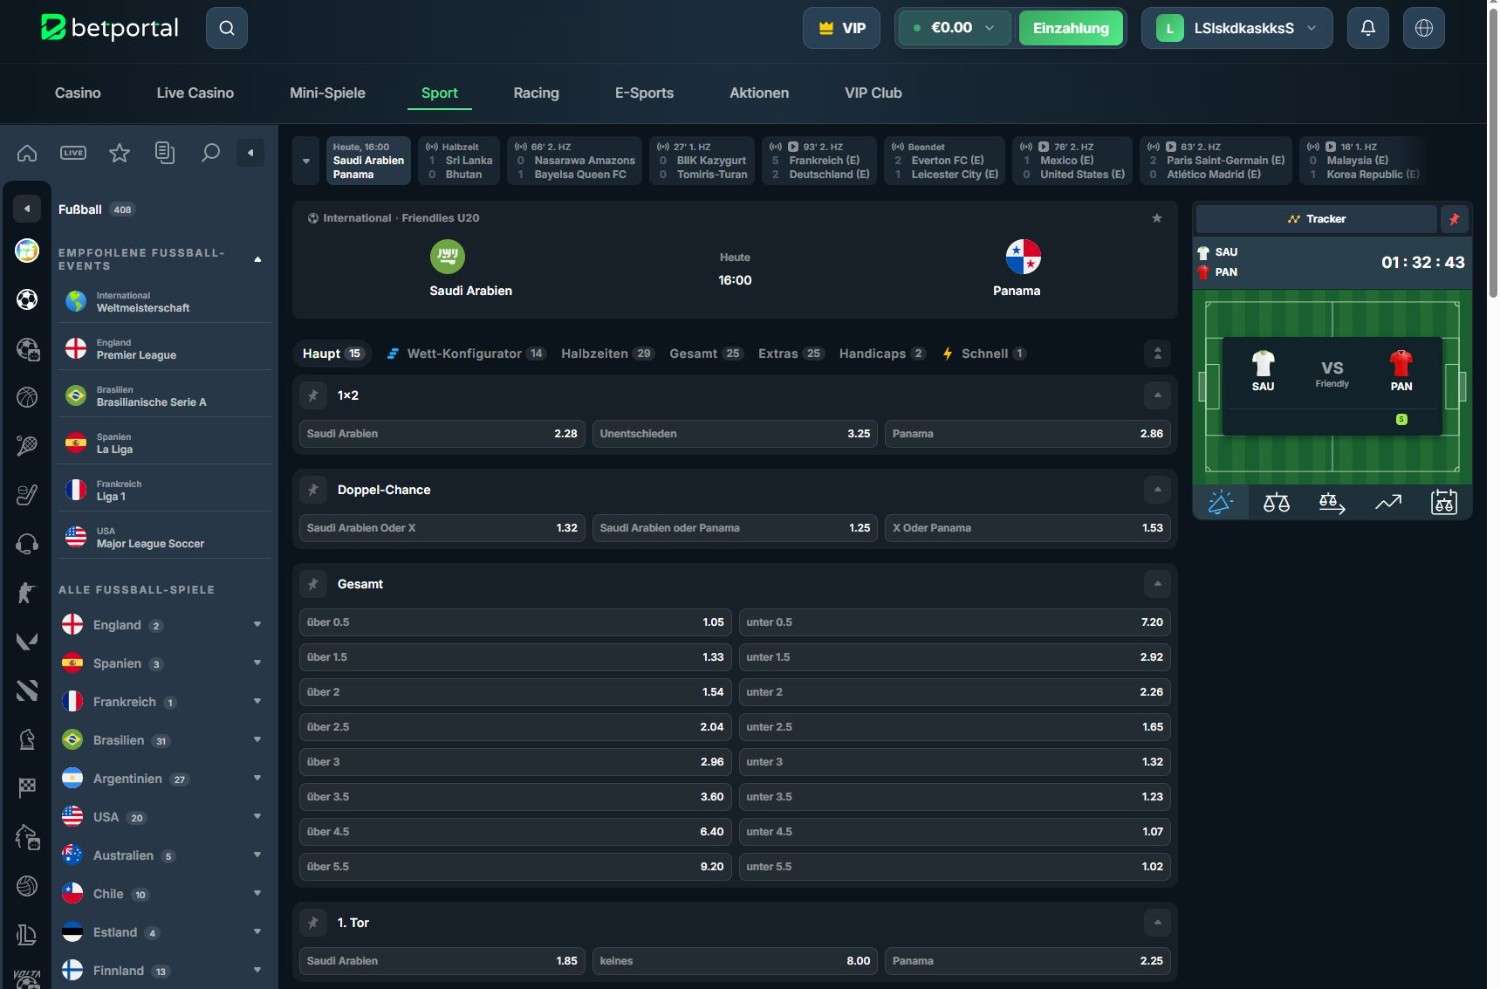The width and height of the screenshot is (1500, 989).
Task: Open the Paris Saint-Germain vs Atlético Madrid live card
Action: (x=1216, y=161)
